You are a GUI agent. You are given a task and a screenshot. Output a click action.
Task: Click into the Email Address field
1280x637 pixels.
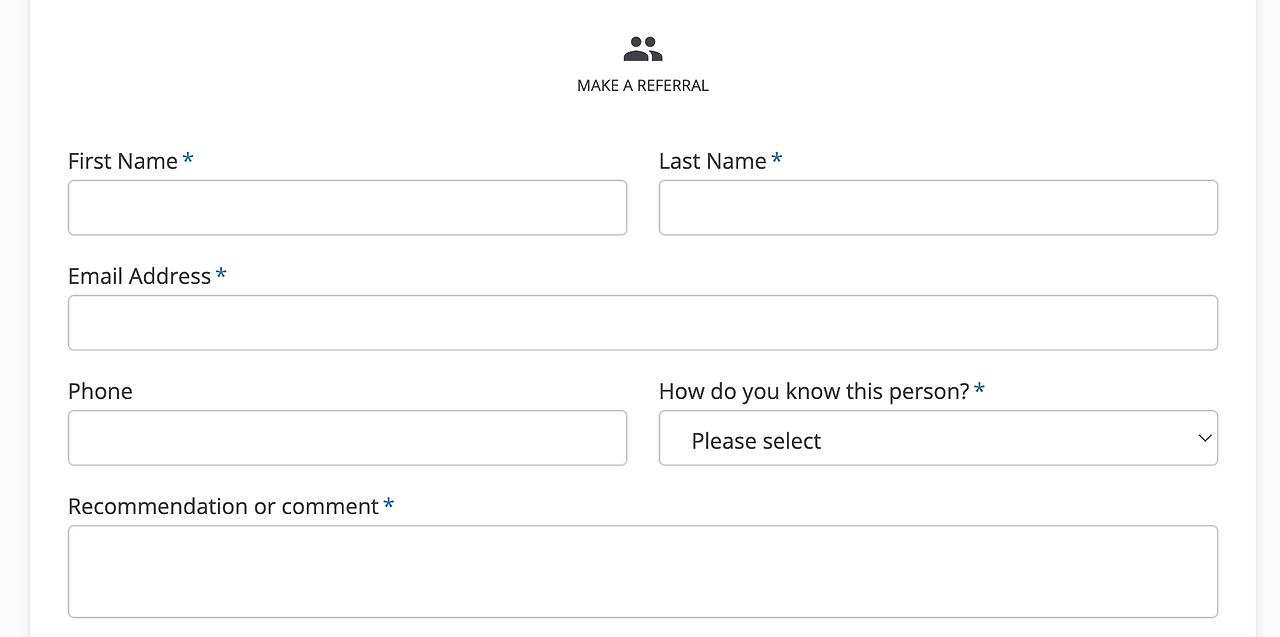coord(643,323)
